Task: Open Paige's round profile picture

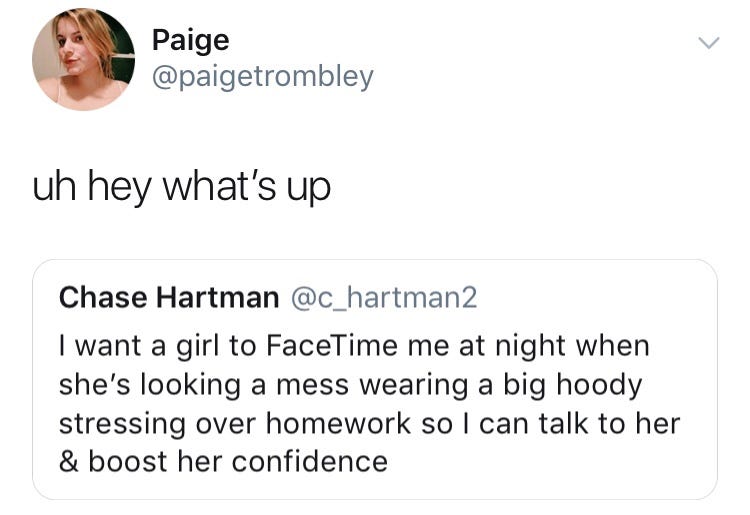Action: tap(83, 59)
